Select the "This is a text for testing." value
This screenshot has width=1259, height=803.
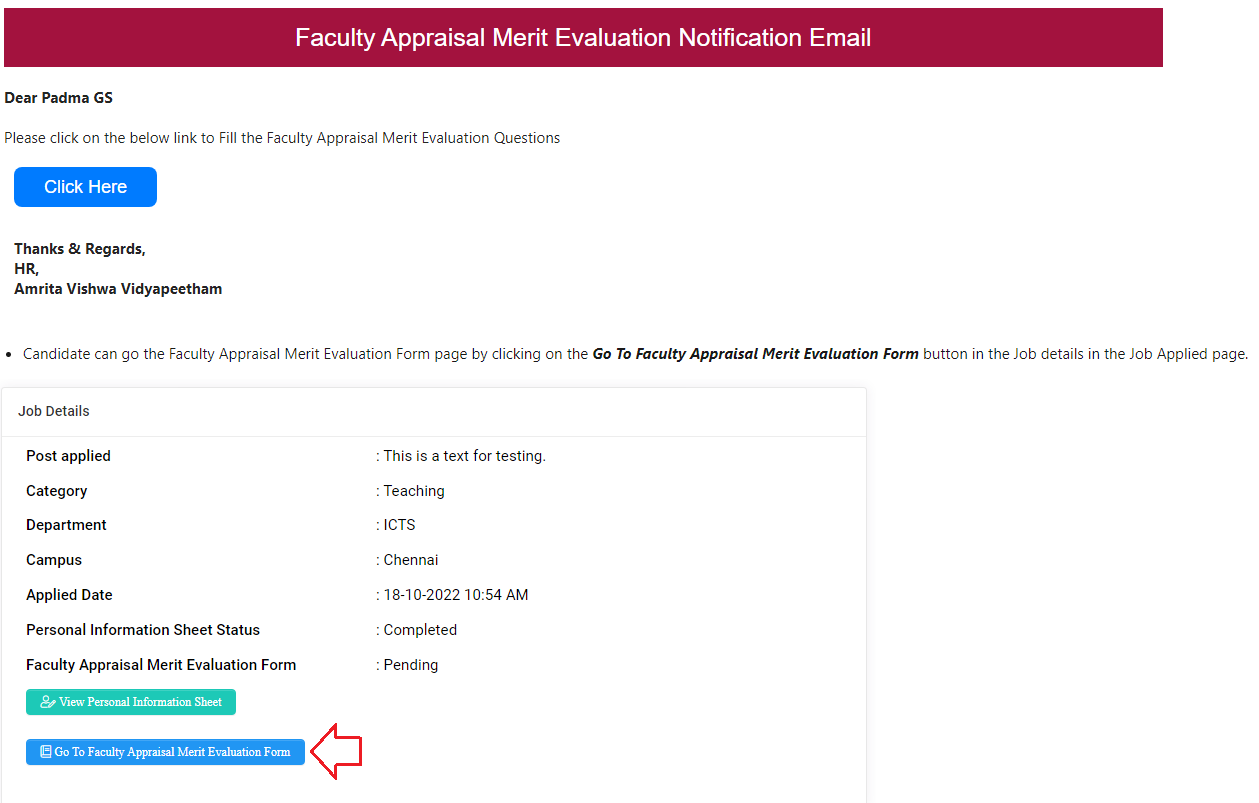(464, 456)
